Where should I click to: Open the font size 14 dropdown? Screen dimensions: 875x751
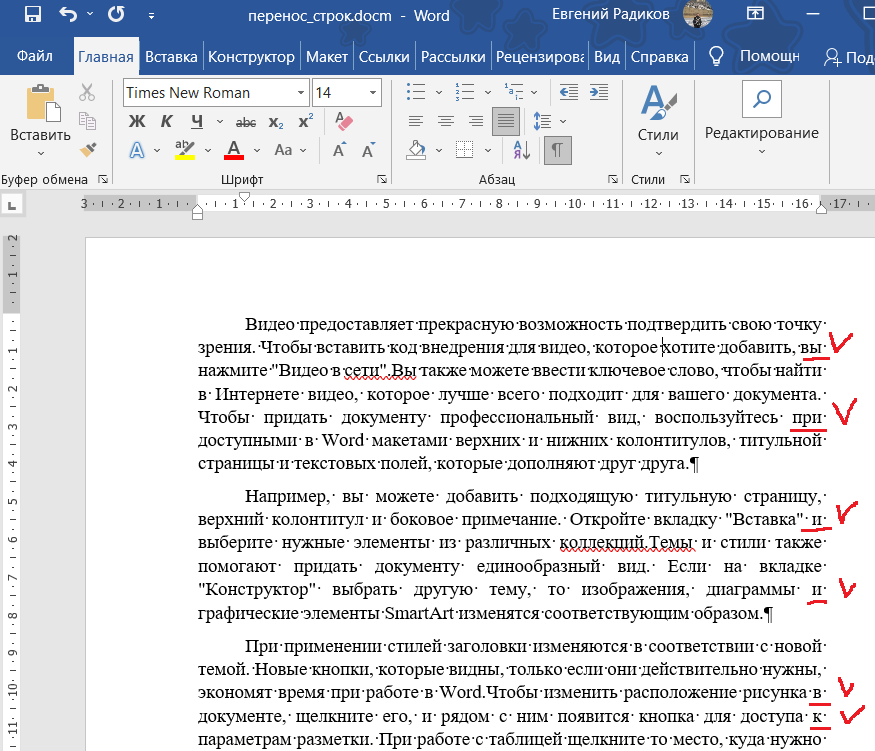click(x=373, y=93)
